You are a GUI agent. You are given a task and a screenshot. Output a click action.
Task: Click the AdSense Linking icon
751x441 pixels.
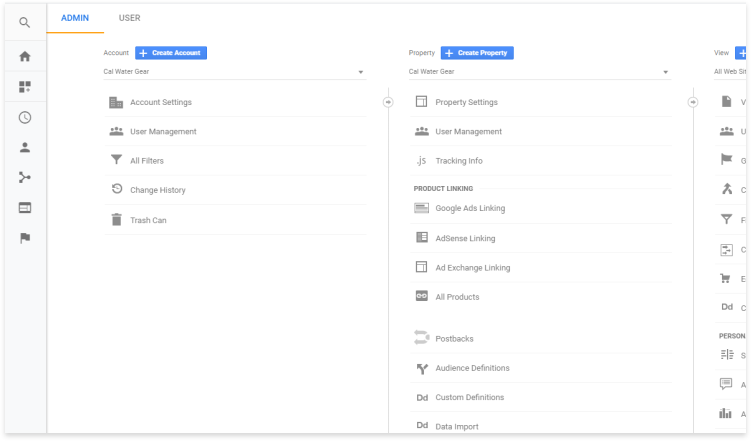pos(422,237)
